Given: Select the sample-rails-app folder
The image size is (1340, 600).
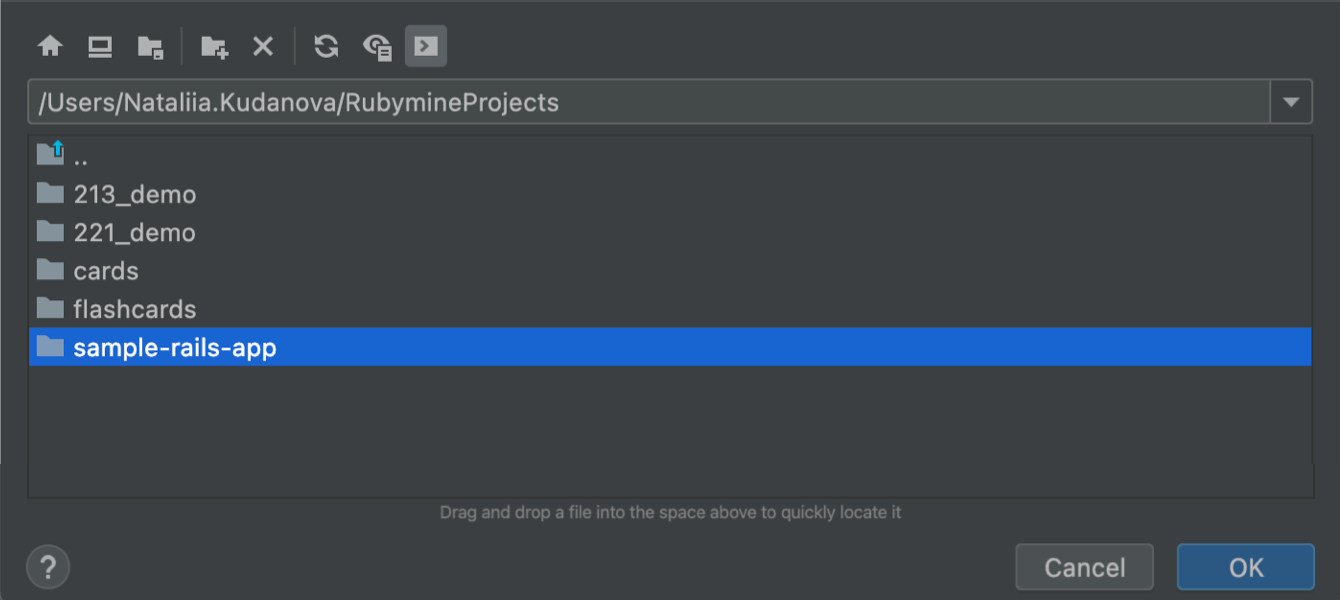Looking at the screenshot, I should [174, 348].
